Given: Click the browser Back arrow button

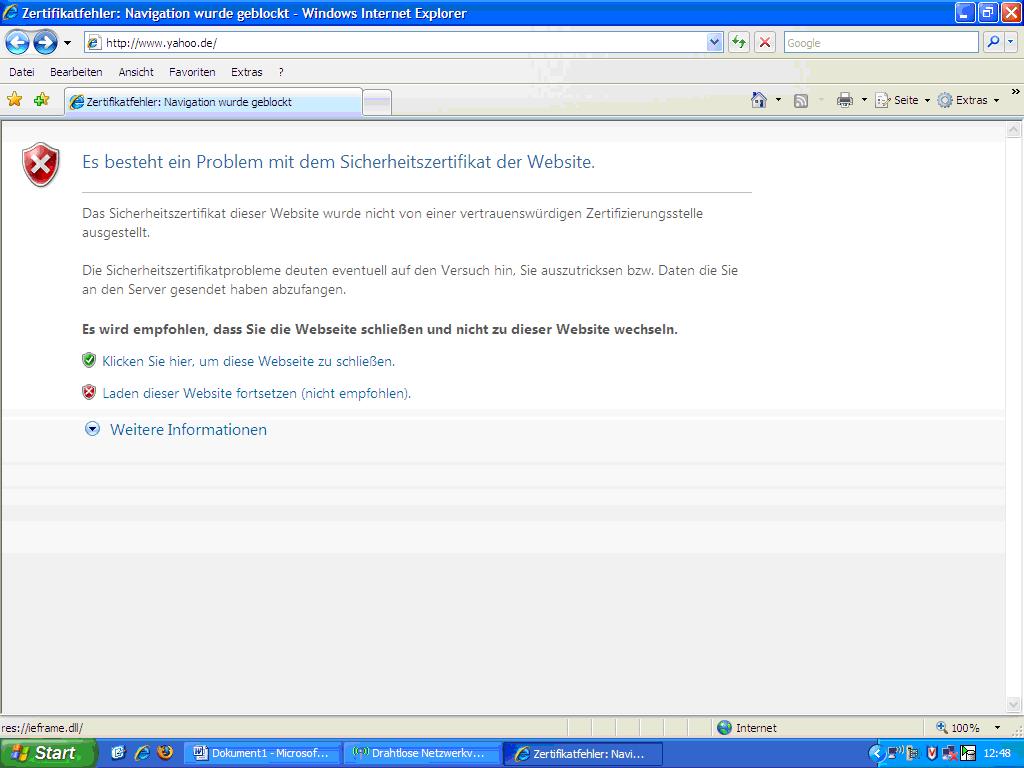Looking at the screenshot, I should (18, 42).
